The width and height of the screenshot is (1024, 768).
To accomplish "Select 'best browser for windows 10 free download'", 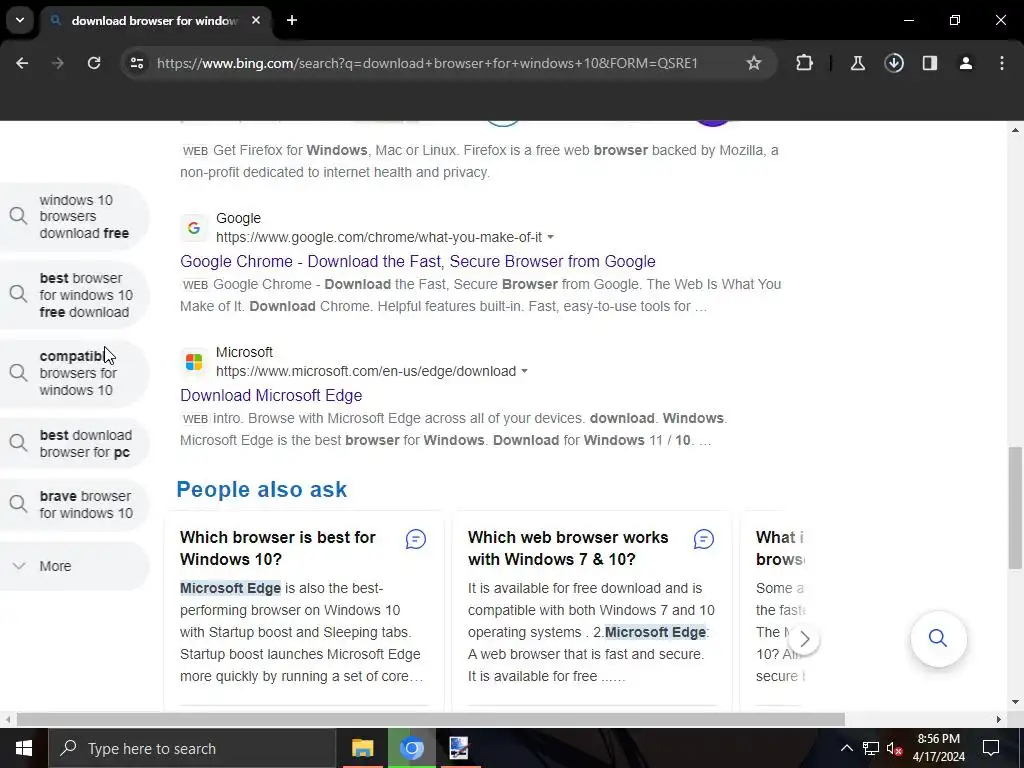I will pyautogui.click(x=75, y=295).
